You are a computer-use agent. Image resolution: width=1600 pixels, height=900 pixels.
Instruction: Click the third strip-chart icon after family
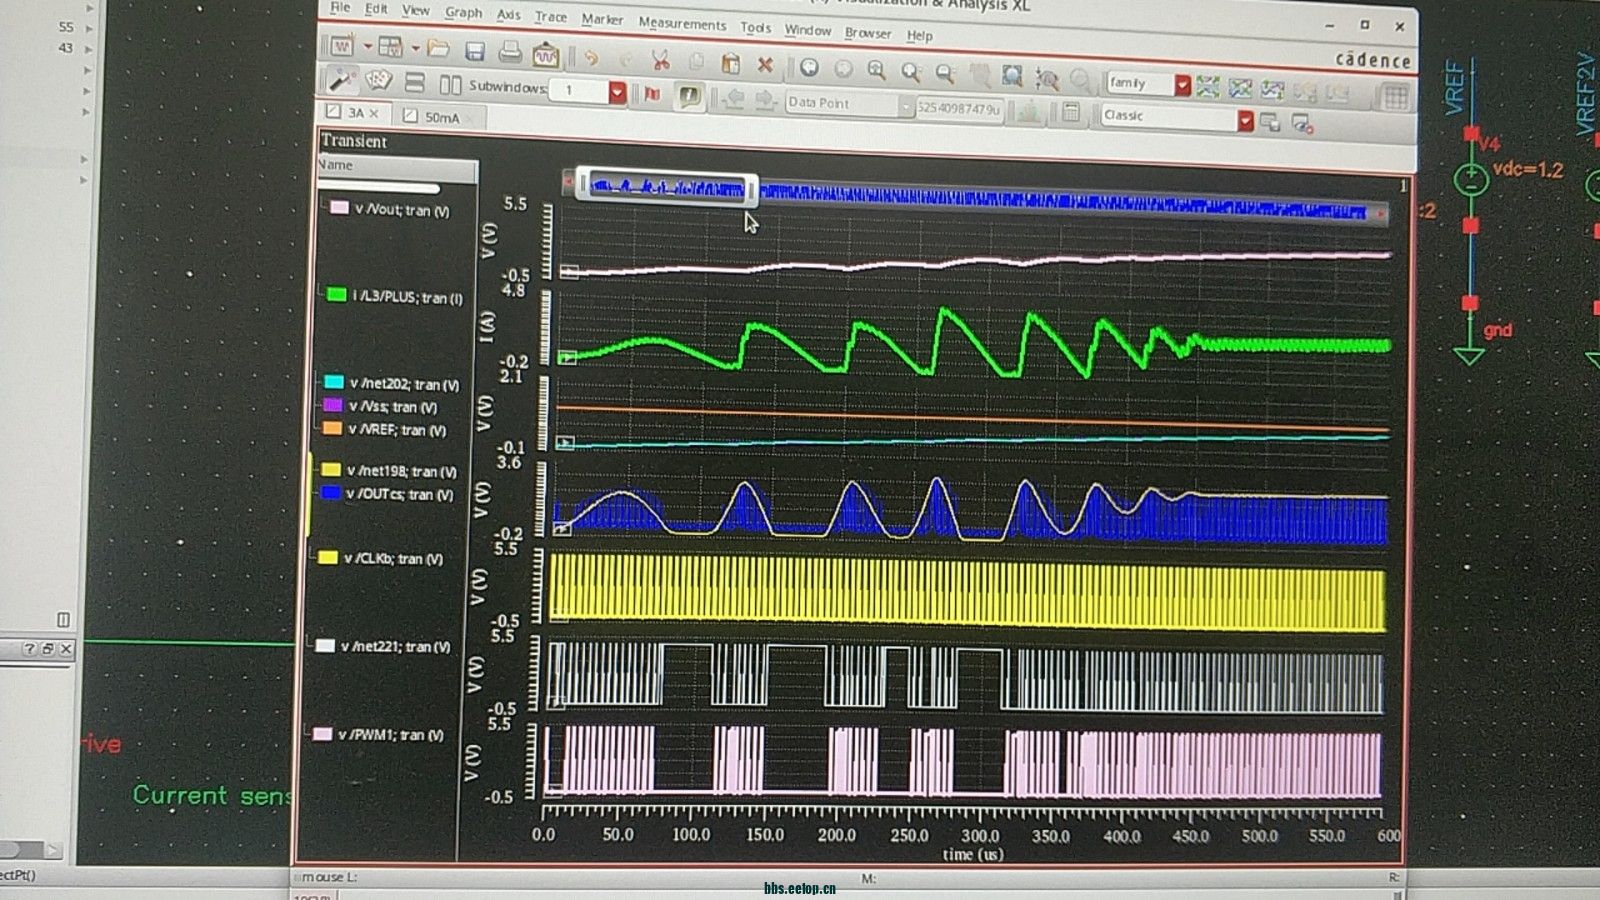pyautogui.click(x=1272, y=90)
